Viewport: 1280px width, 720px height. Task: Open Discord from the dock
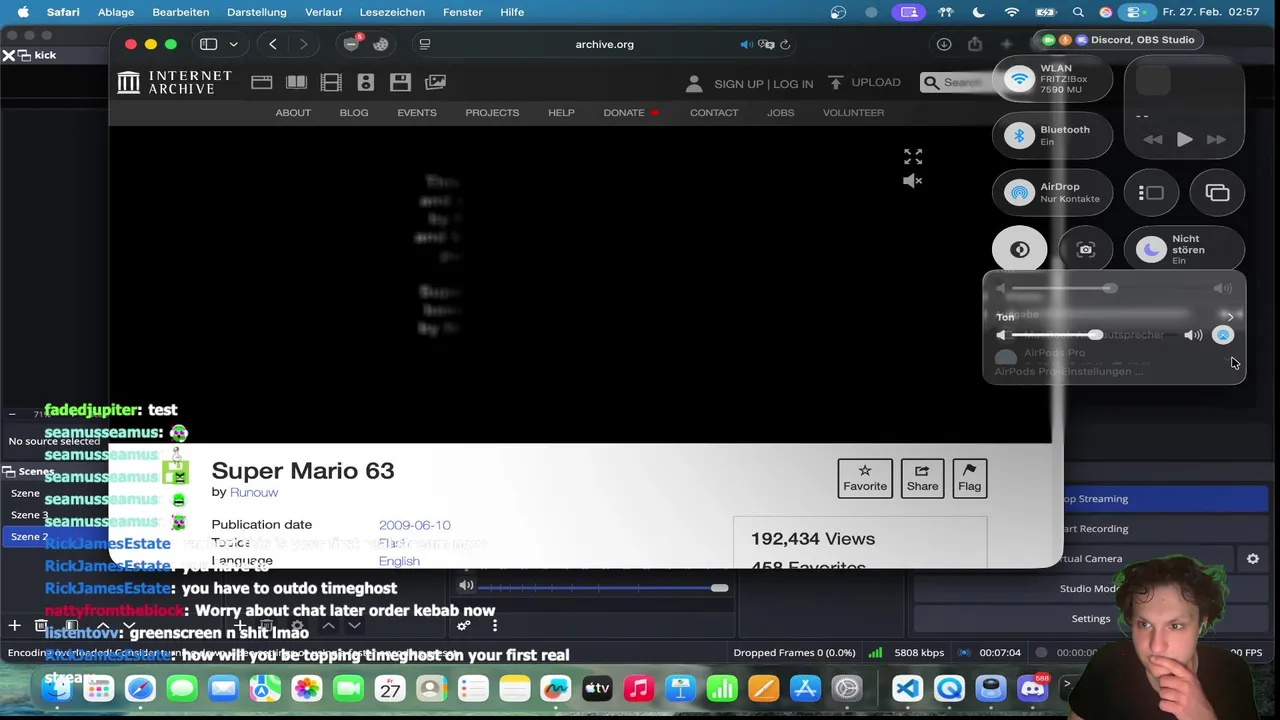tap(1033, 688)
